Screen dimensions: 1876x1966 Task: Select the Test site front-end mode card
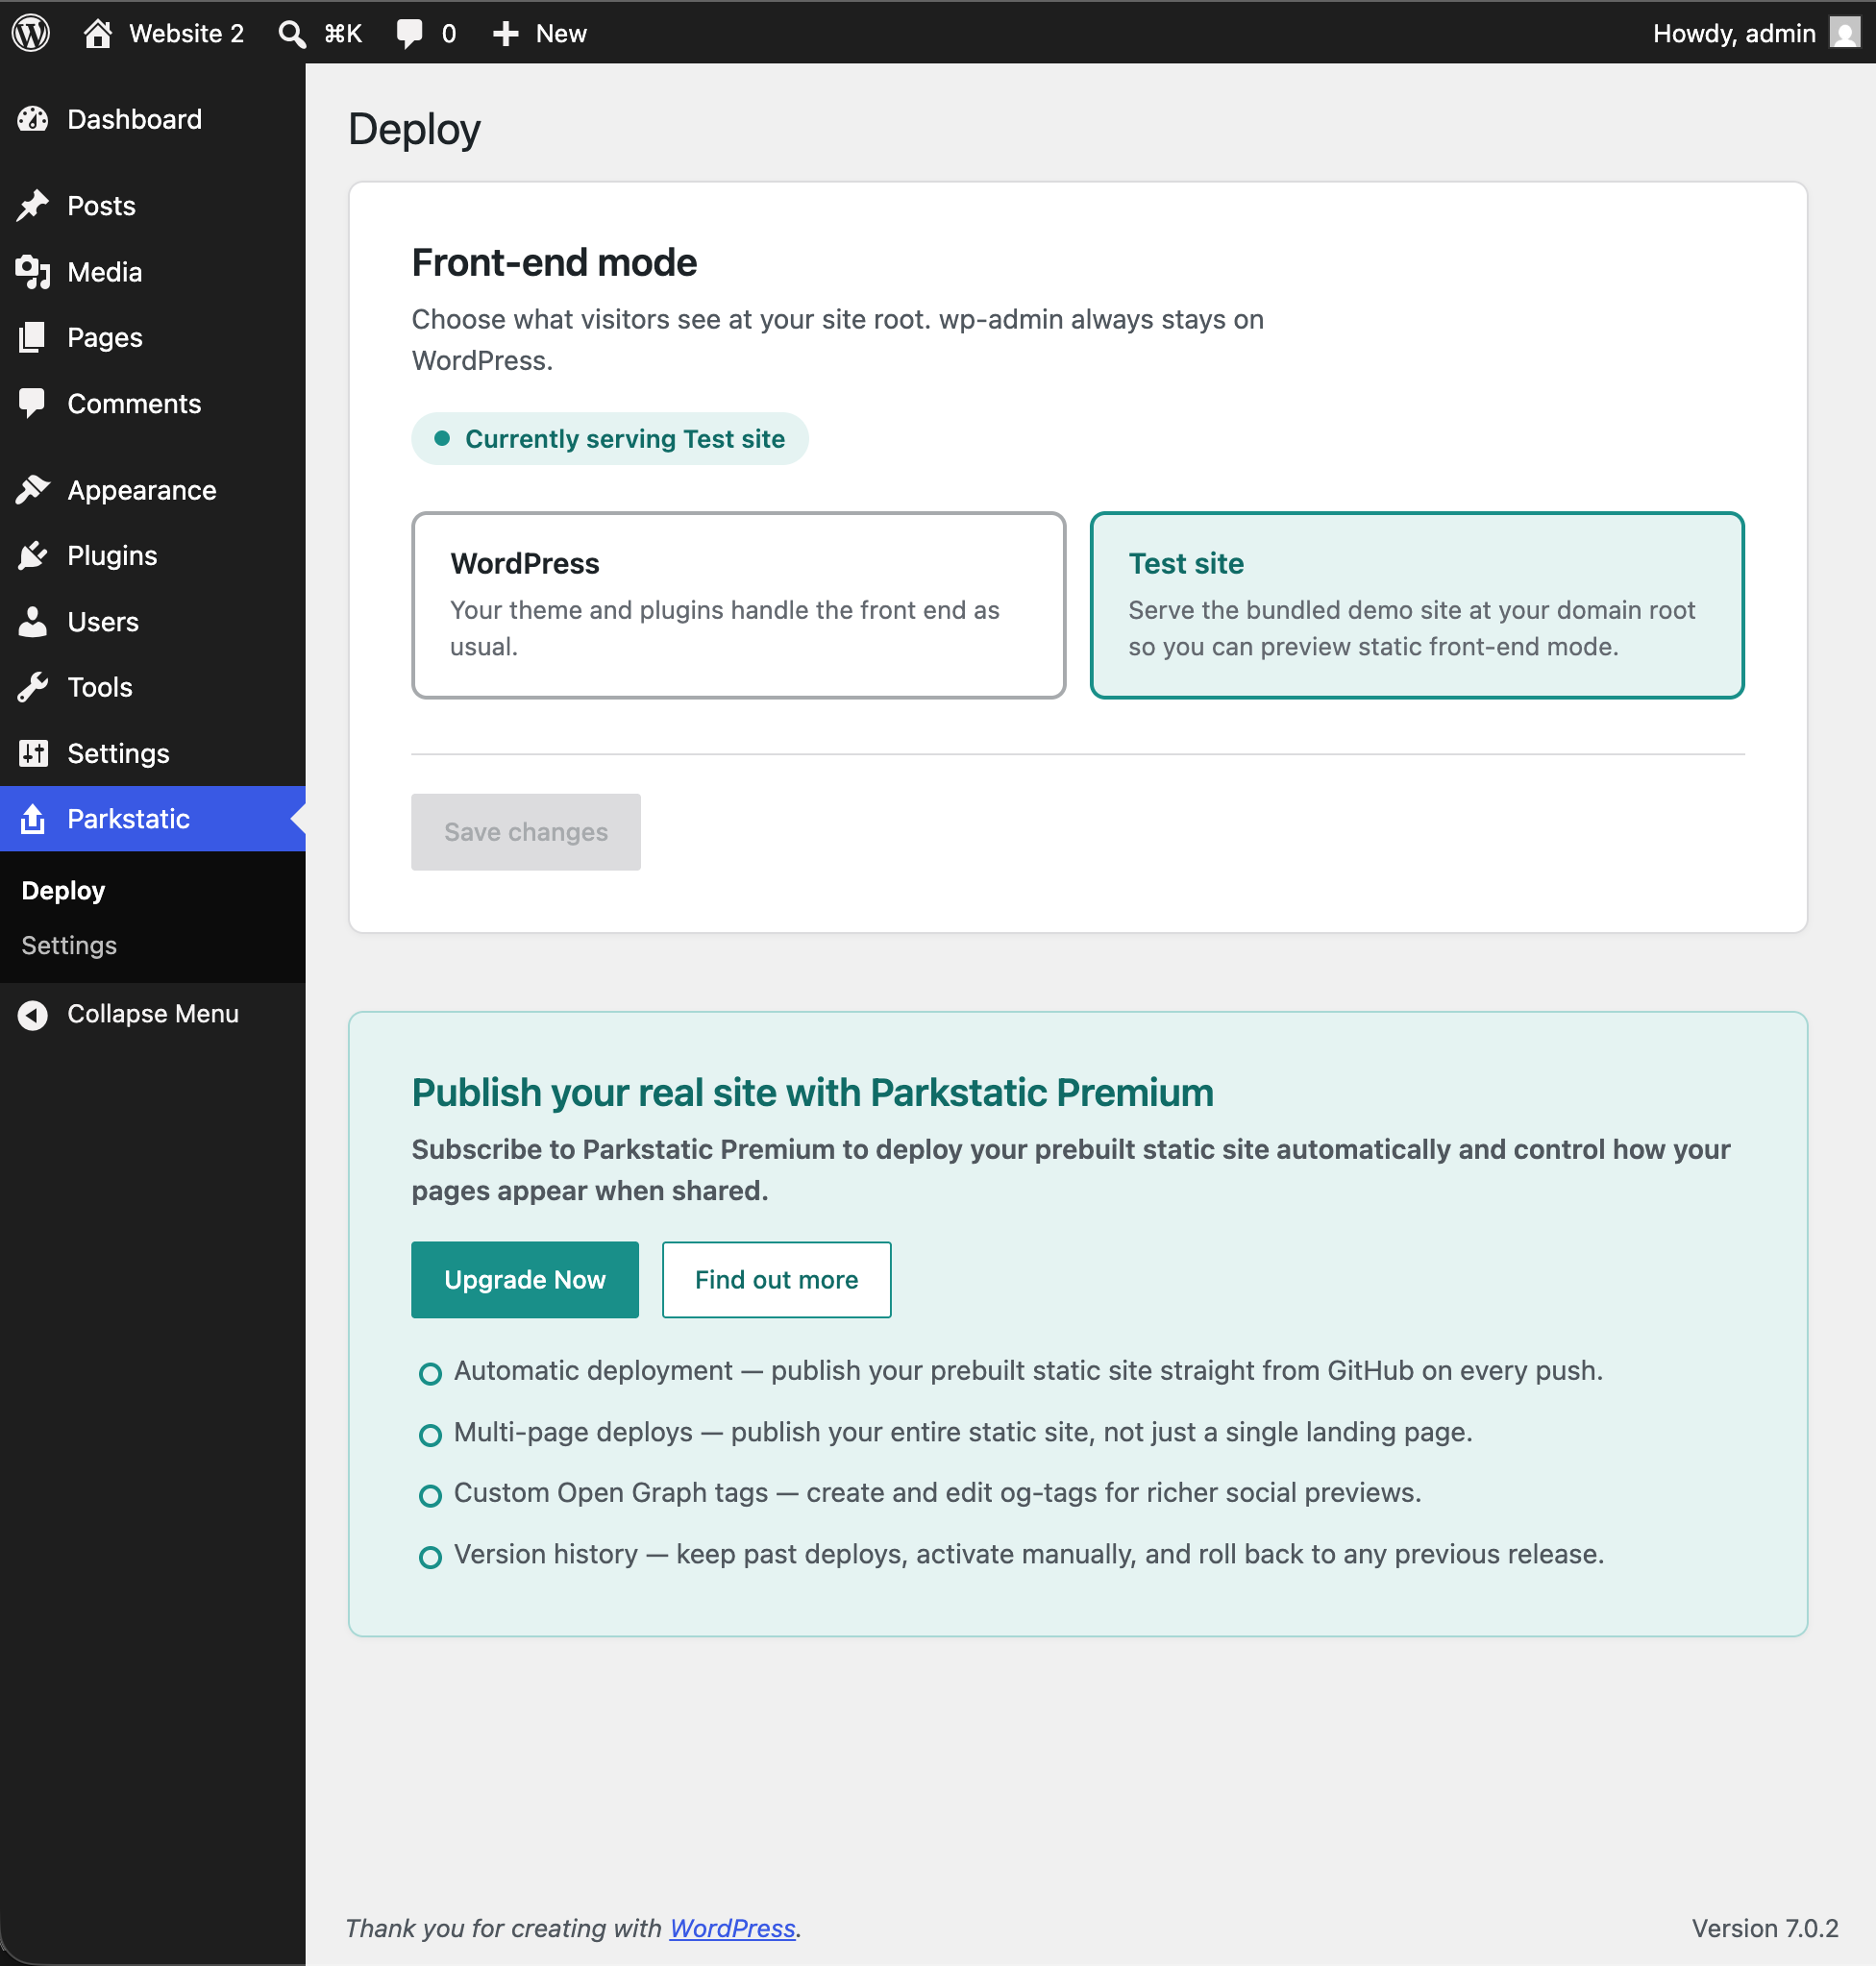pyautogui.click(x=1416, y=605)
